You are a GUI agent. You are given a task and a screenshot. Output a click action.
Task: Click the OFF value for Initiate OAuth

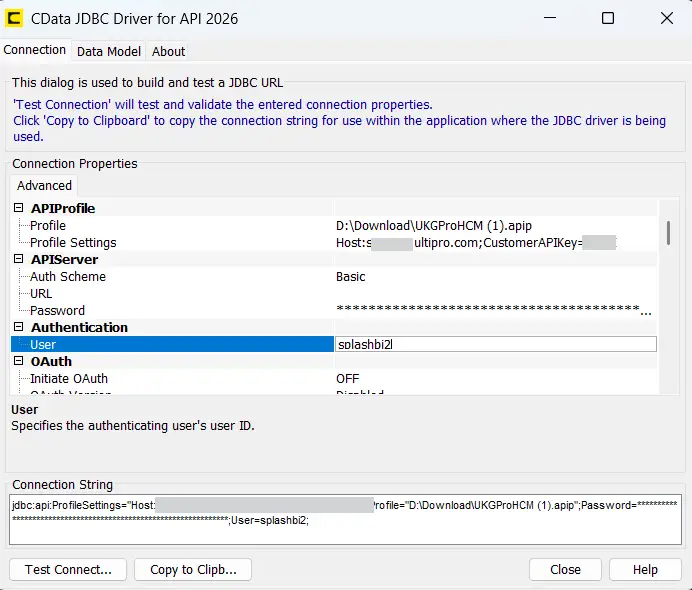(347, 379)
